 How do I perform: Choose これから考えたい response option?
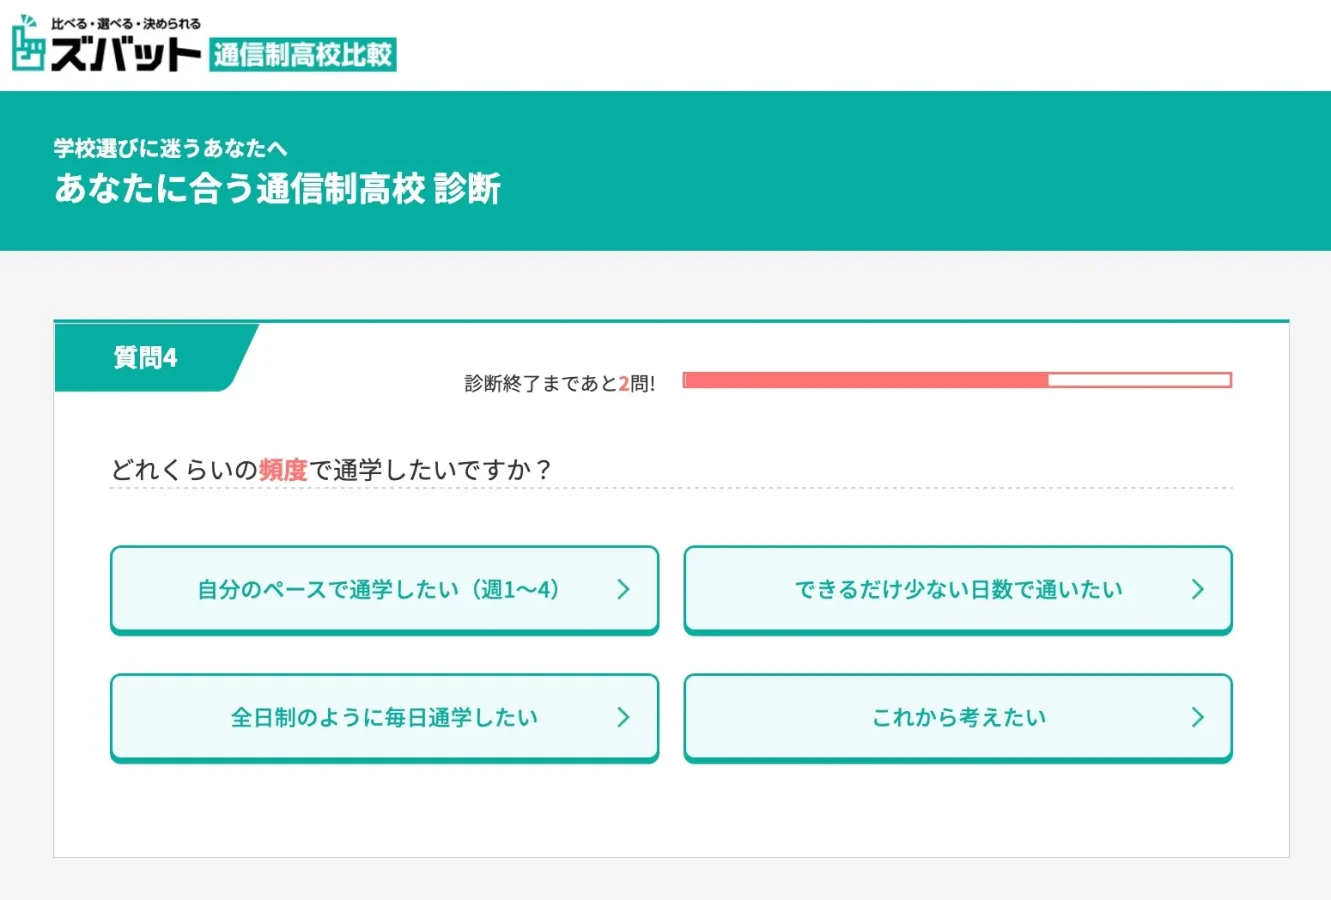[x=957, y=717]
